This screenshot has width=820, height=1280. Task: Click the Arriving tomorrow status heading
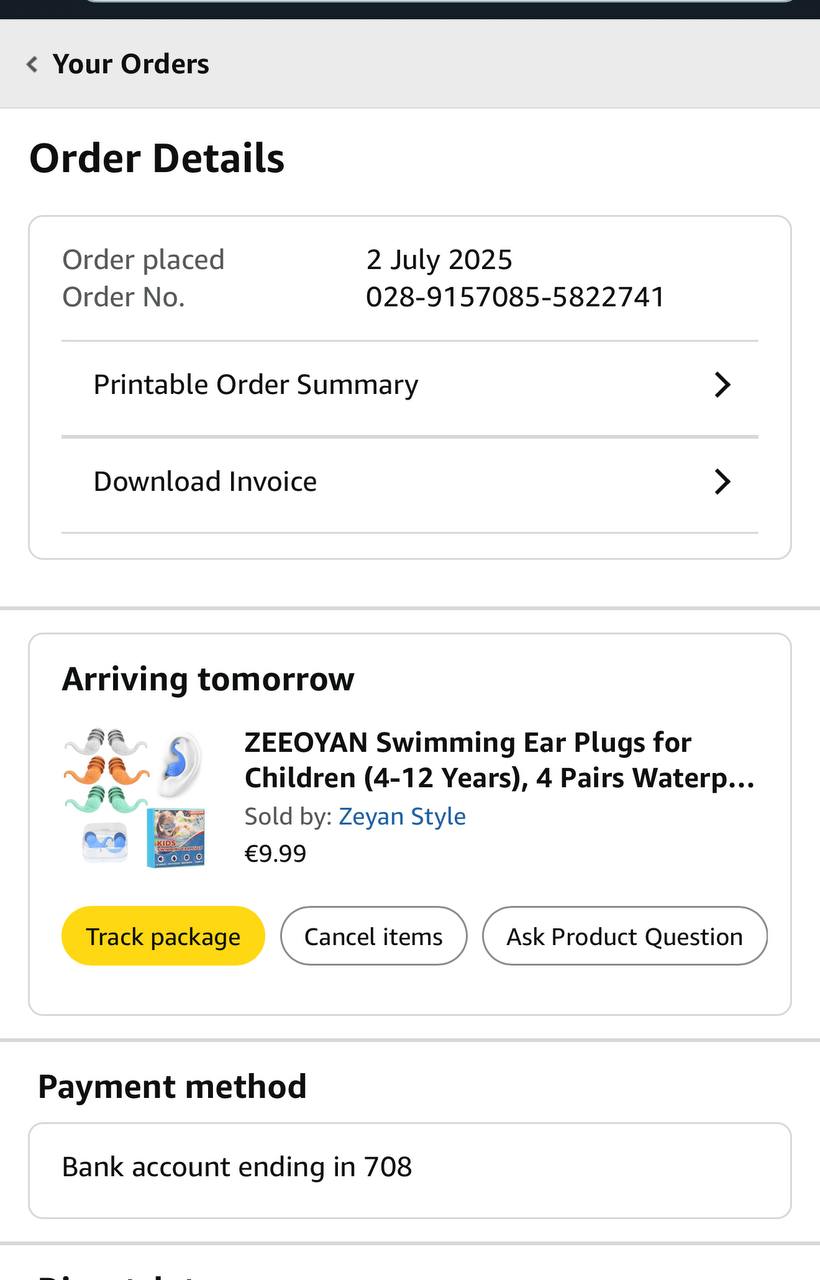coord(208,679)
